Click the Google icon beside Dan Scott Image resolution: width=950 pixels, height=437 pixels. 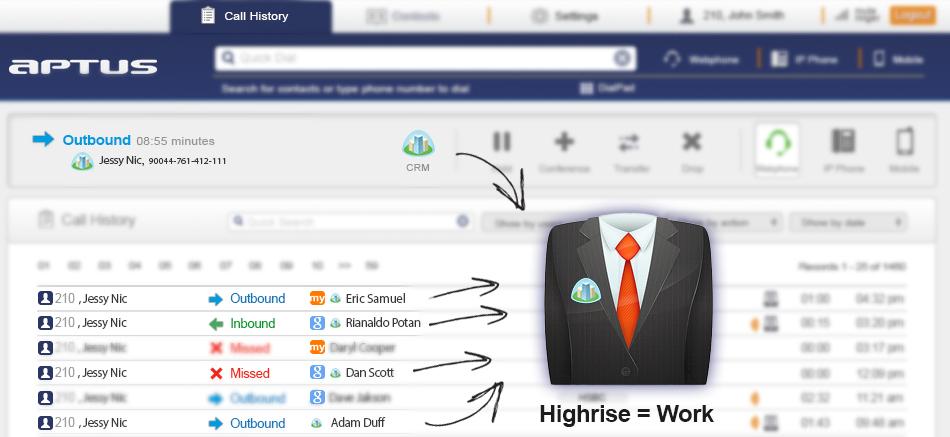(x=317, y=373)
